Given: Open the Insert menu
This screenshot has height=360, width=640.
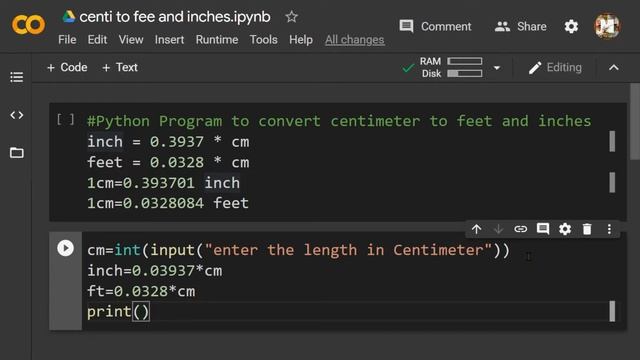Looking at the screenshot, I should (x=169, y=40).
